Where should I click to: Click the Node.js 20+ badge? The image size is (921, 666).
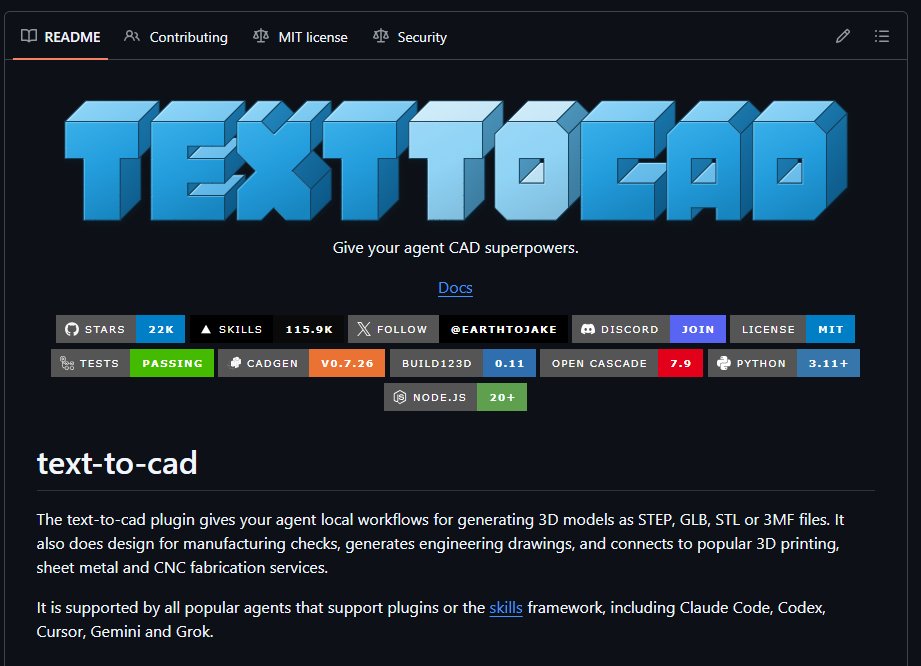(455, 397)
